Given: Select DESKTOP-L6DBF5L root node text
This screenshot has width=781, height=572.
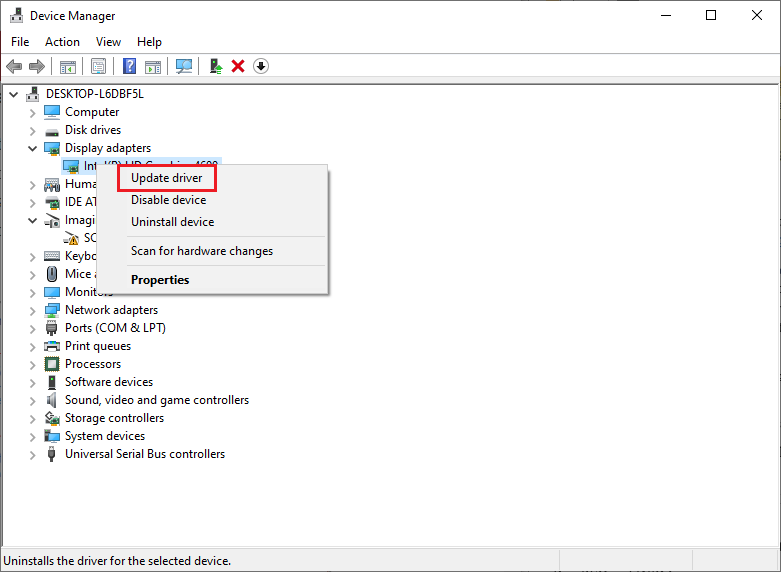Looking at the screenshot, I should pos(95,94).
